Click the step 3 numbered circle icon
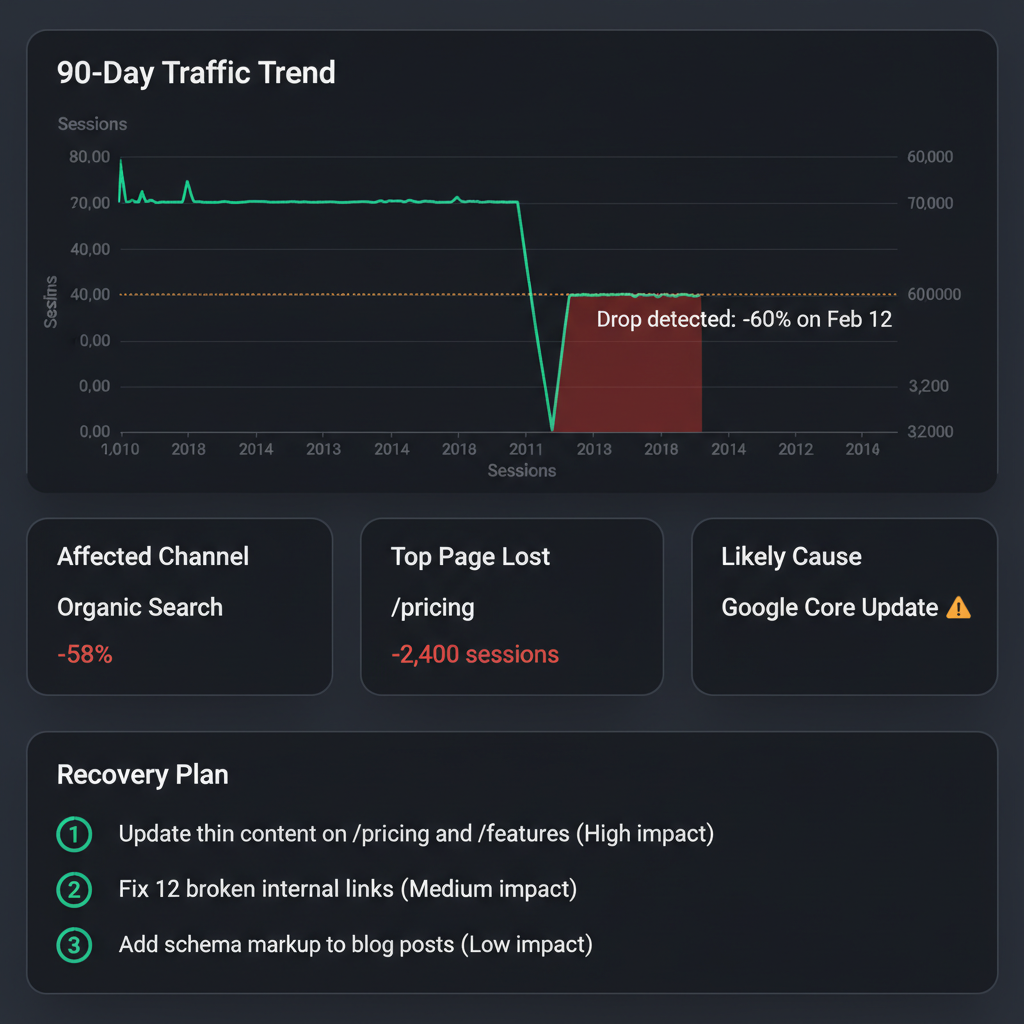This screenshot has height=1024, width=1024. (x=75, y=945)
